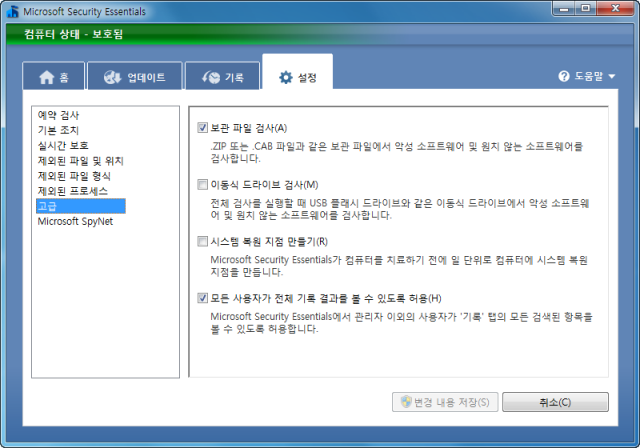Close the Security Essentials window
640x448 pixels.
click(616, 8)
